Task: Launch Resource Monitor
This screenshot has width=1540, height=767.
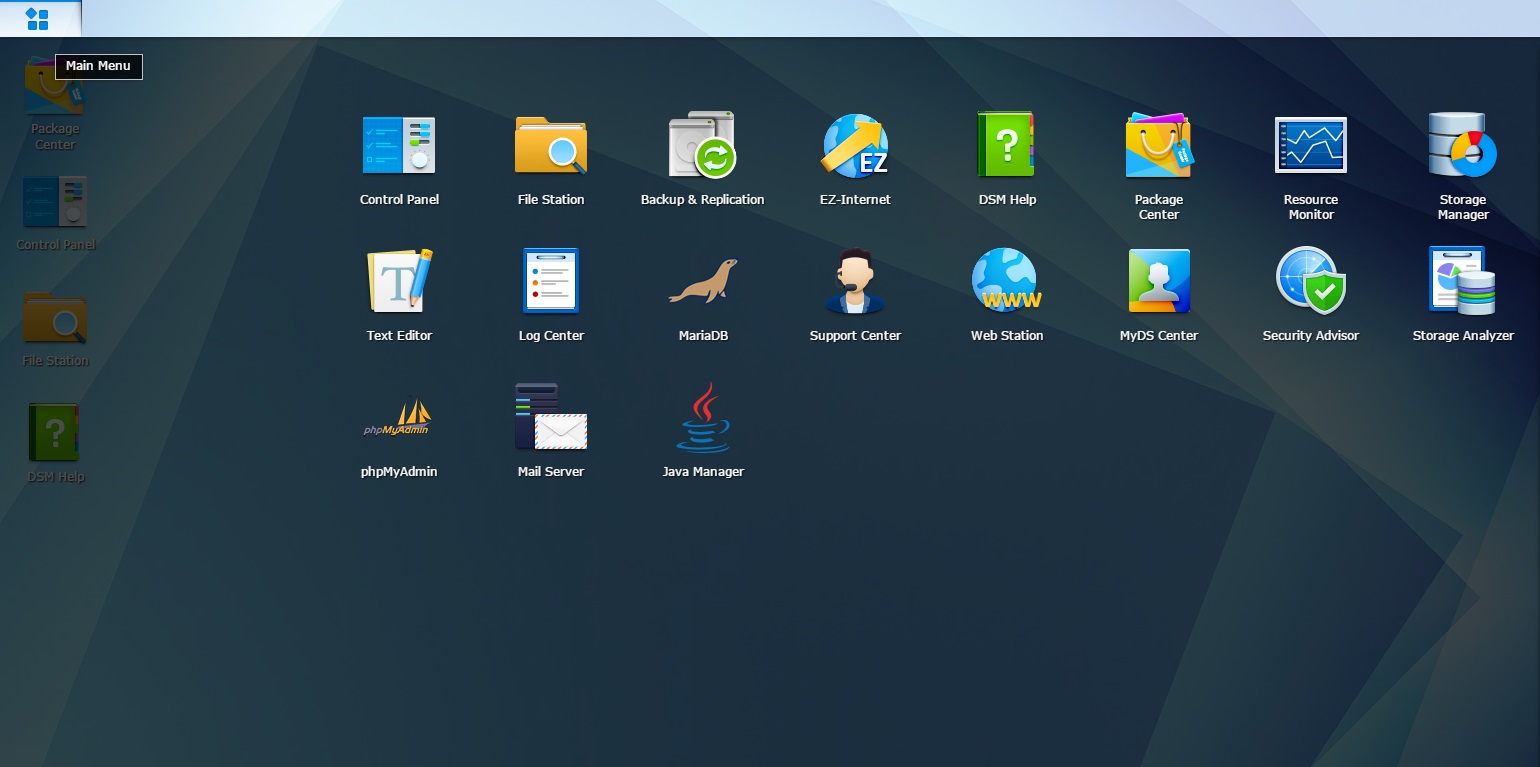Action: click(1311, 146)
